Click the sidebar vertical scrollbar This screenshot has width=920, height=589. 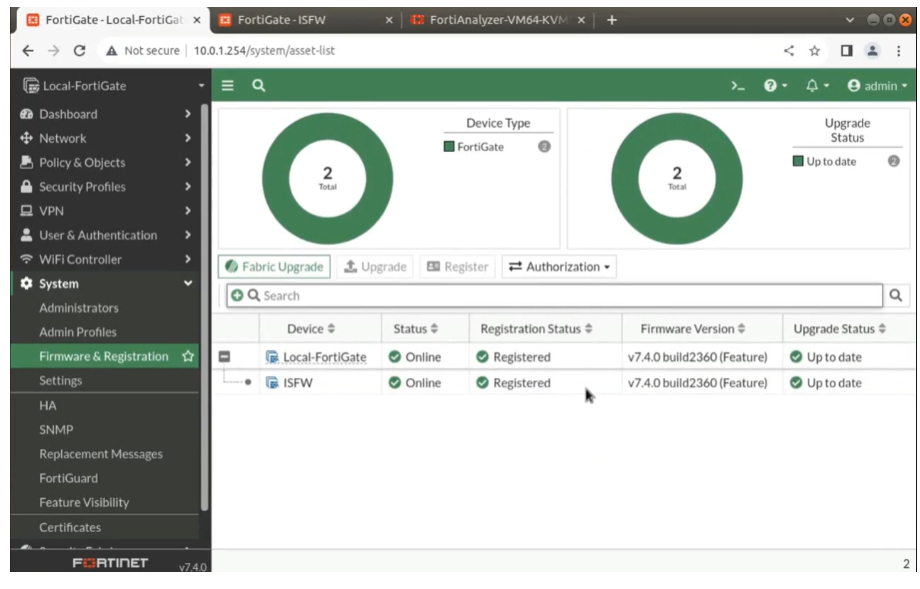pyautogui.click(x=204, y=307)
